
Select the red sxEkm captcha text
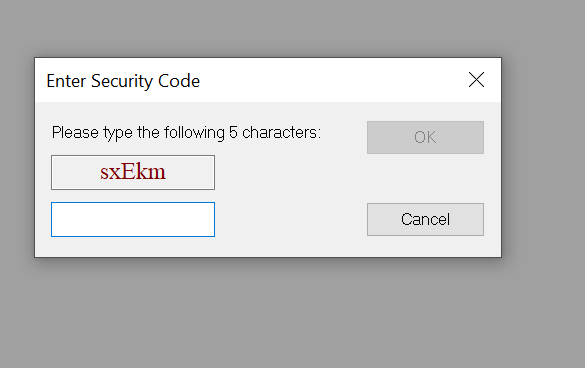point(133,172)
